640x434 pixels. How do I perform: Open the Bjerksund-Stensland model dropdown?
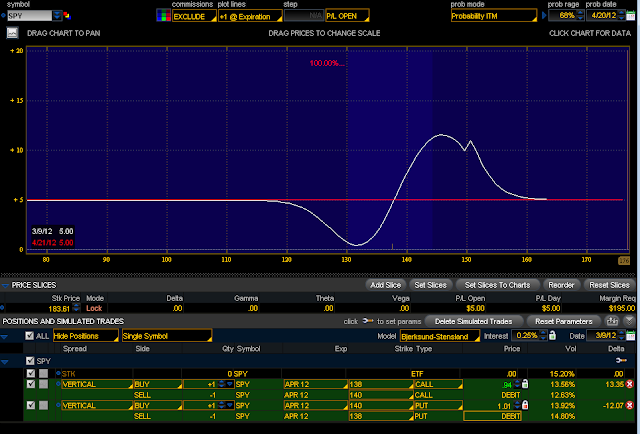440,336
